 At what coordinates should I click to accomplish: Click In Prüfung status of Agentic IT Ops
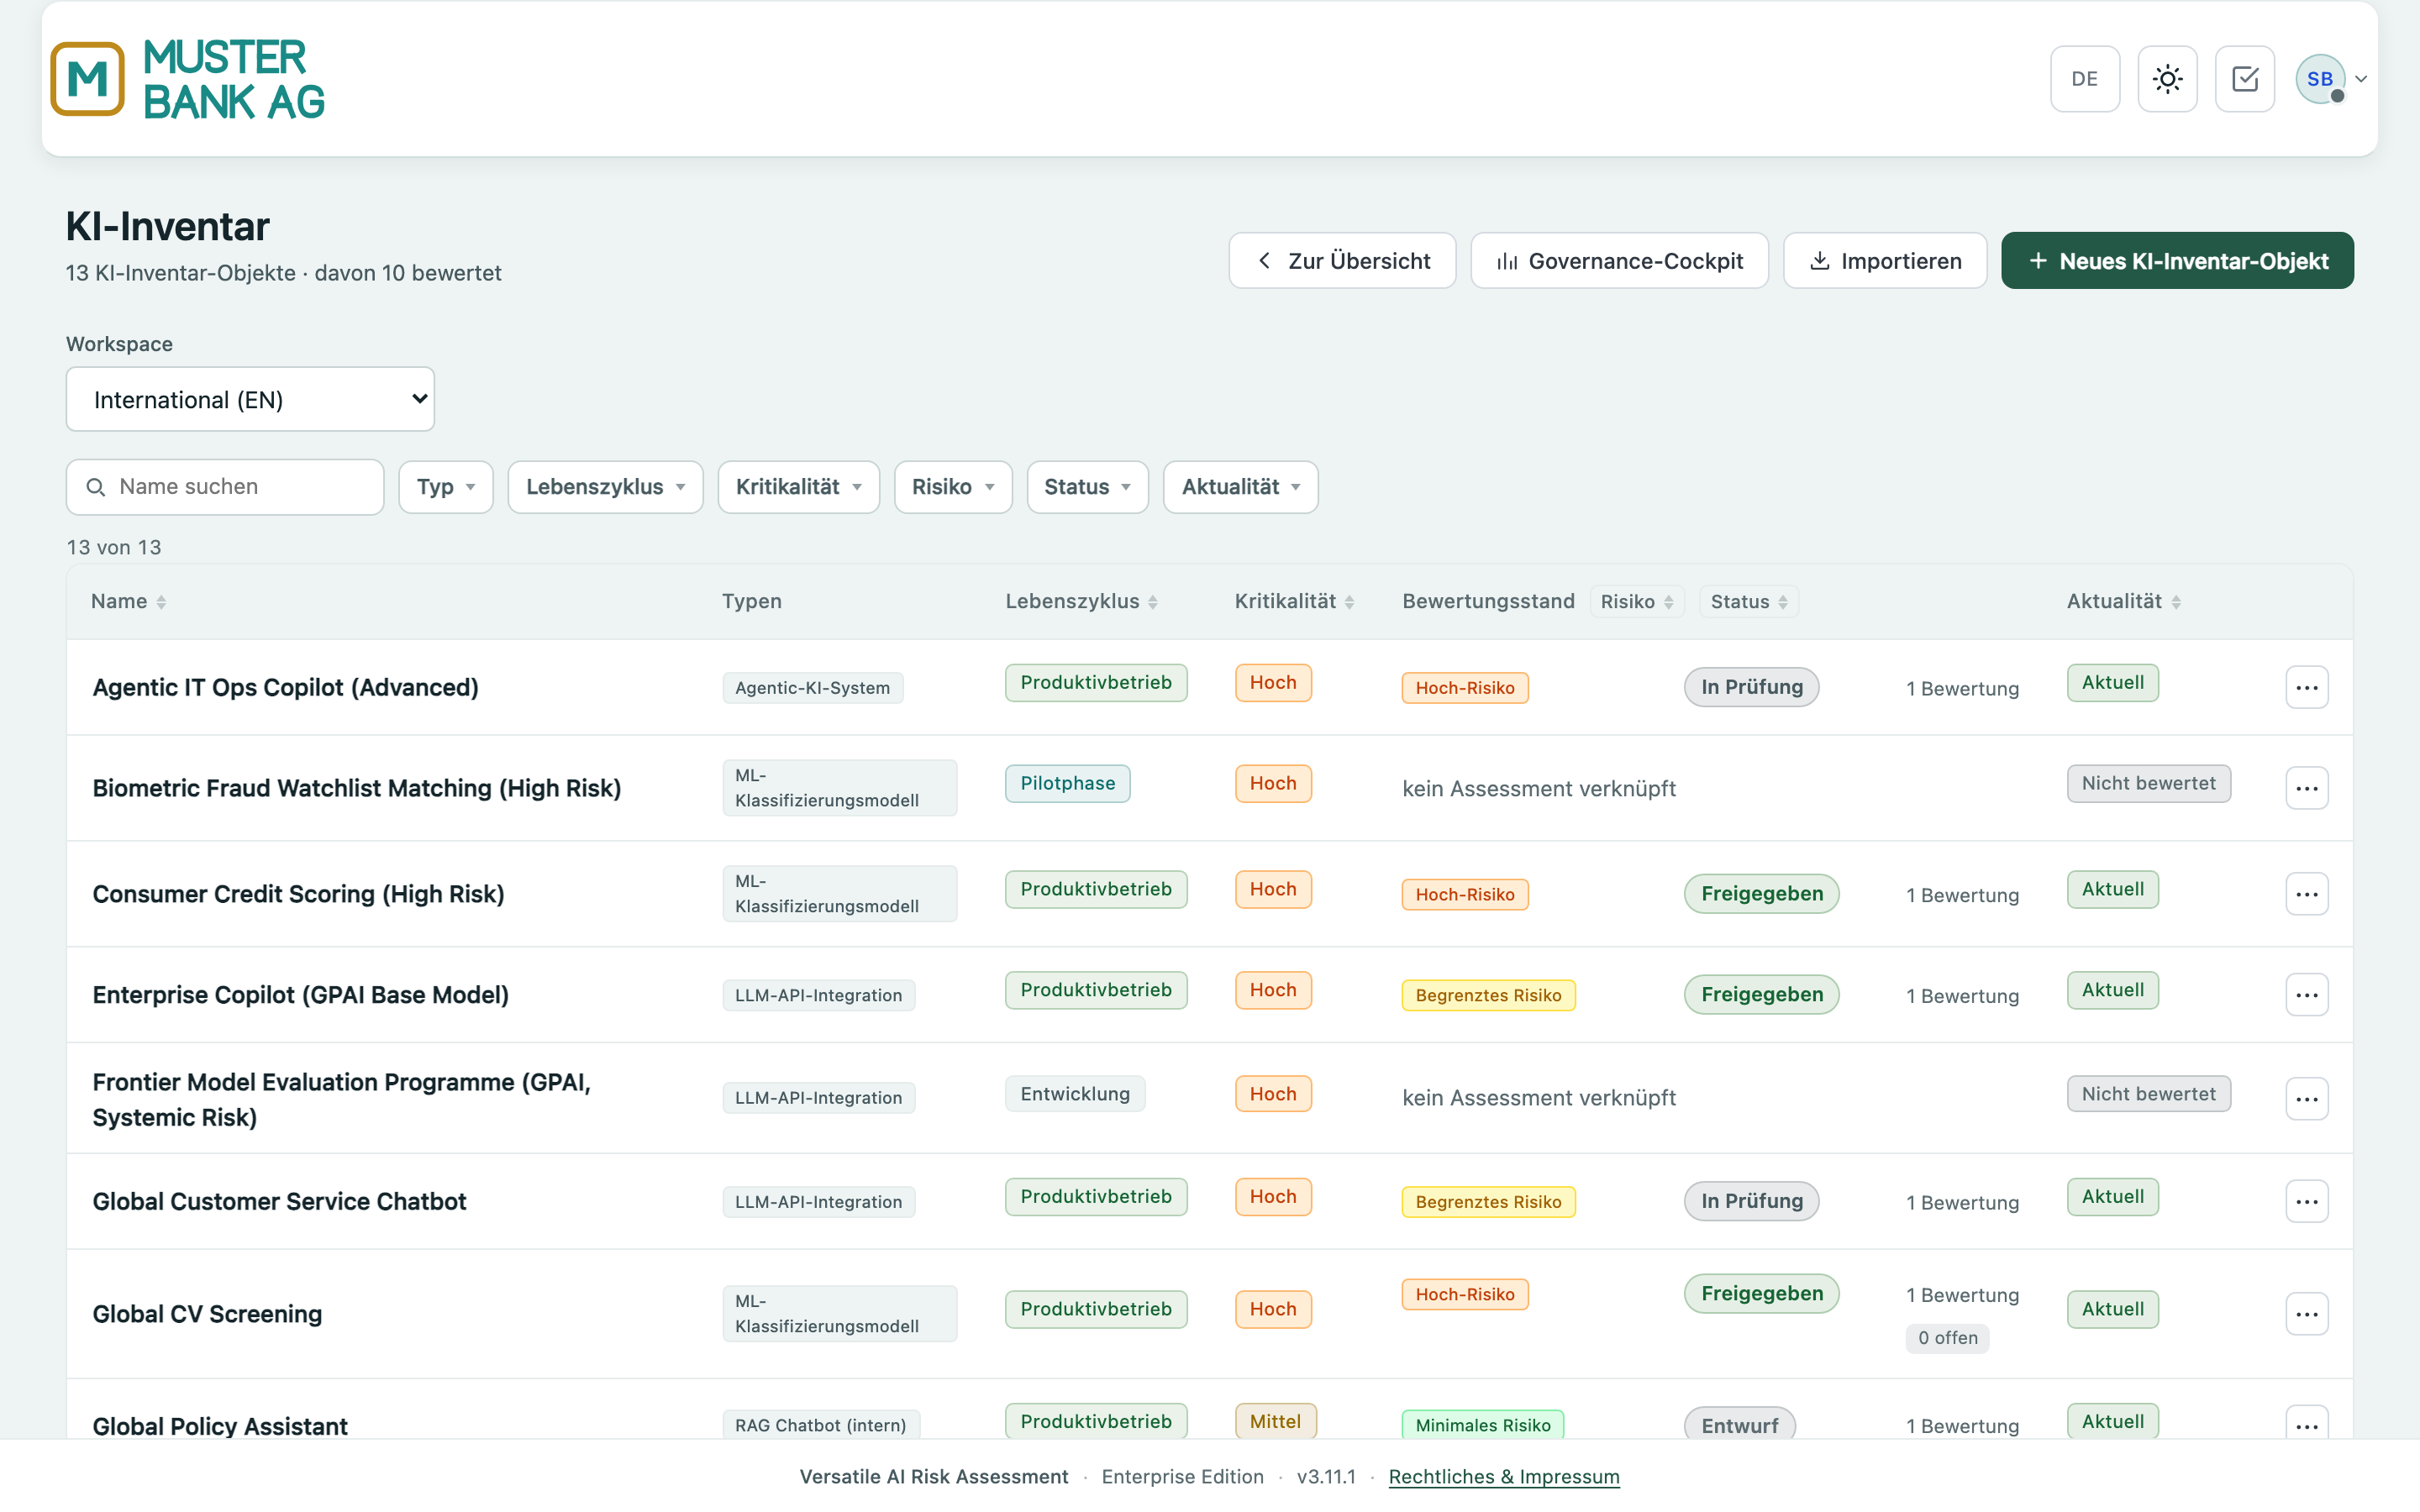[1751, 687]
